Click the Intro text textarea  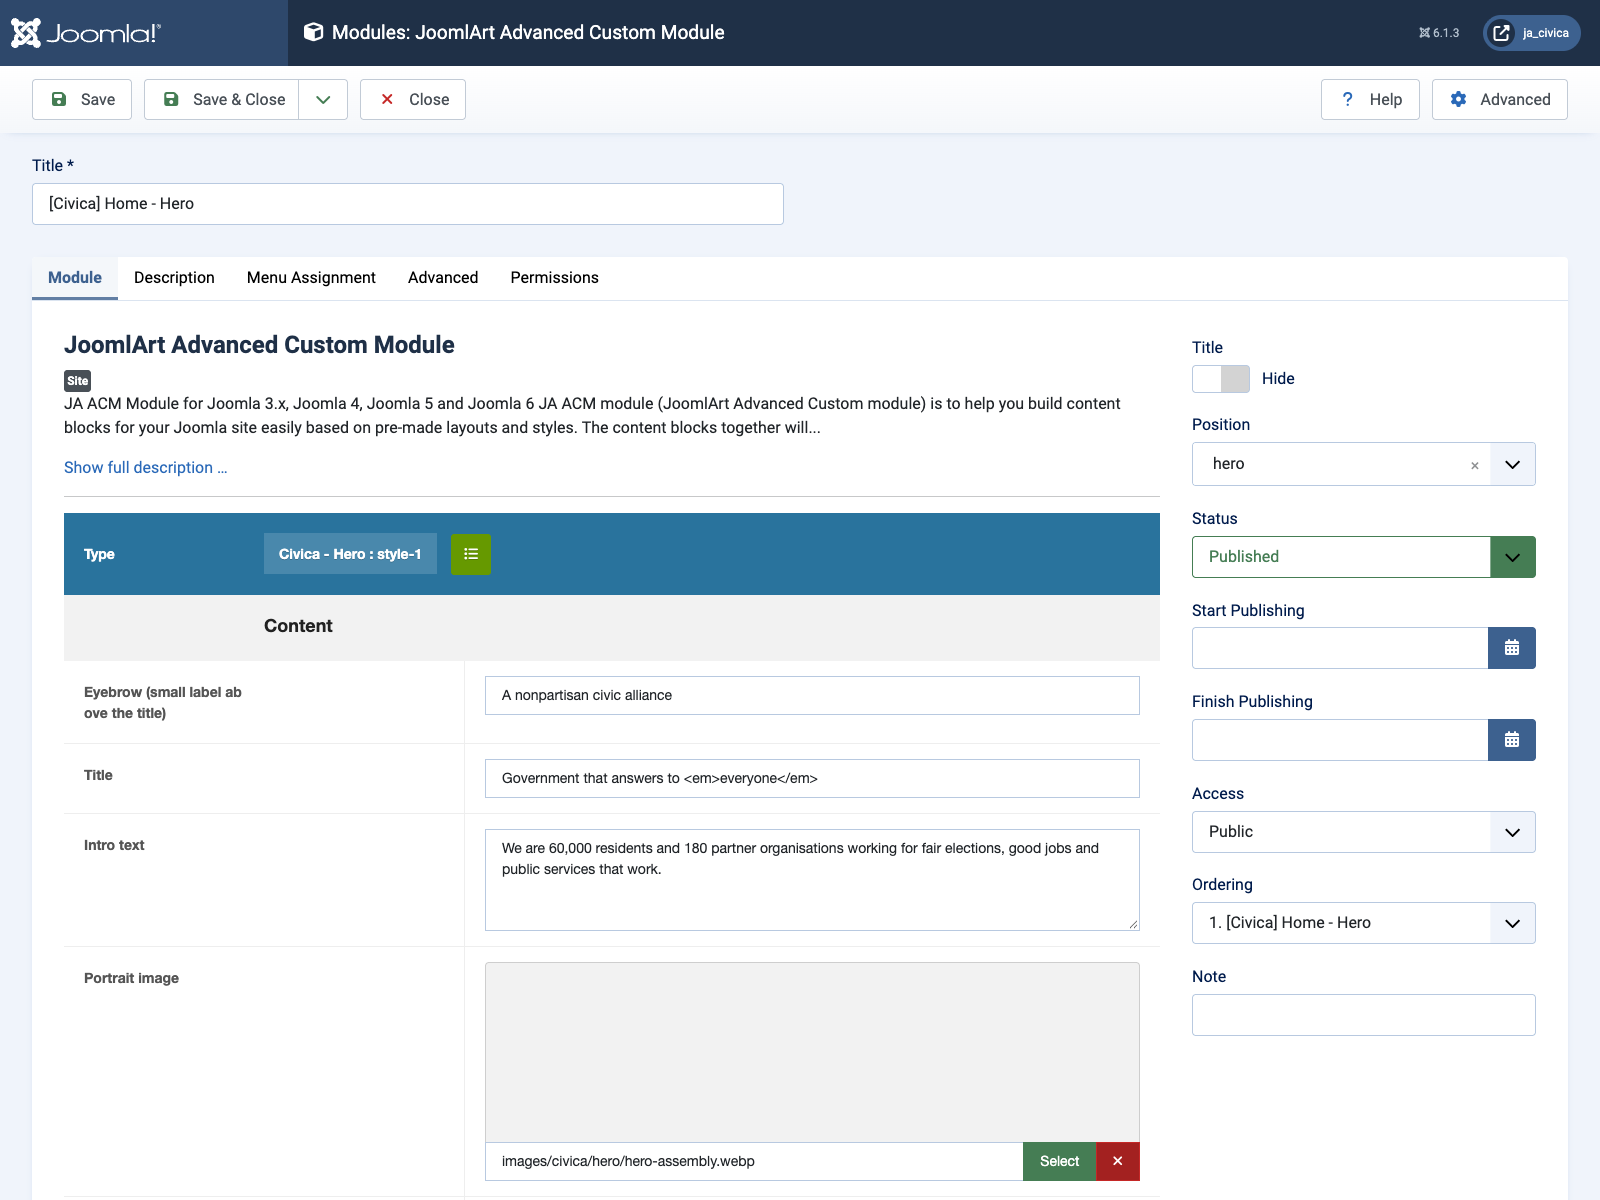812,880
